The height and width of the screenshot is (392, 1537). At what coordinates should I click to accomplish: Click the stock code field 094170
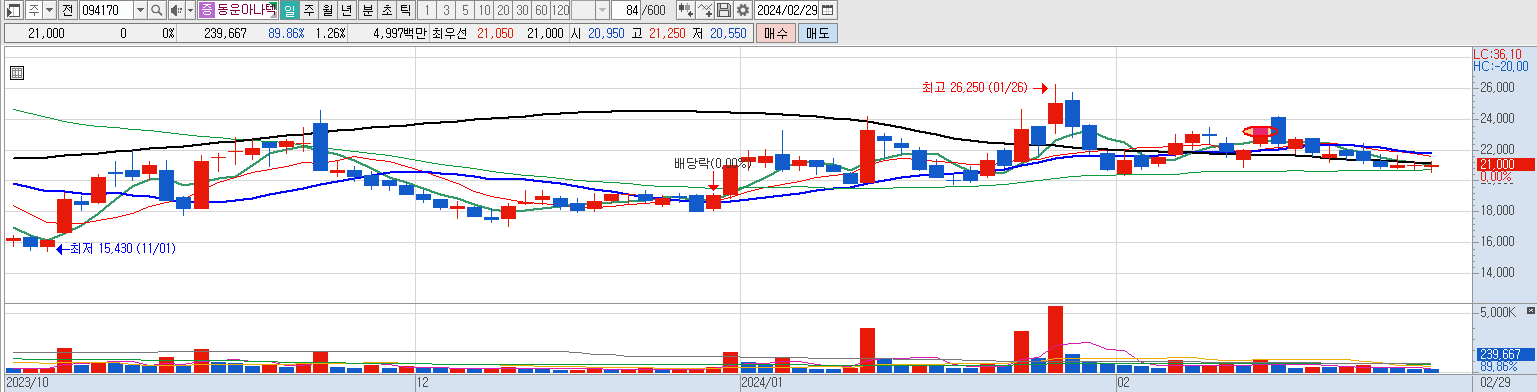click(105, 10)
